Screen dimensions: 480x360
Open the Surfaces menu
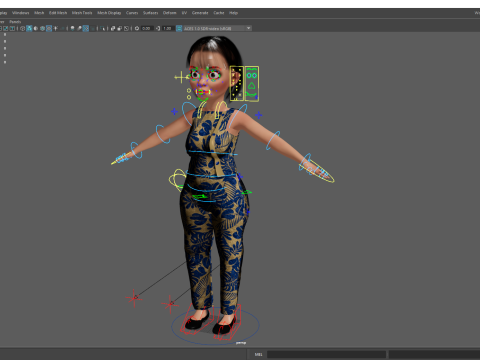tap(151, 13)
